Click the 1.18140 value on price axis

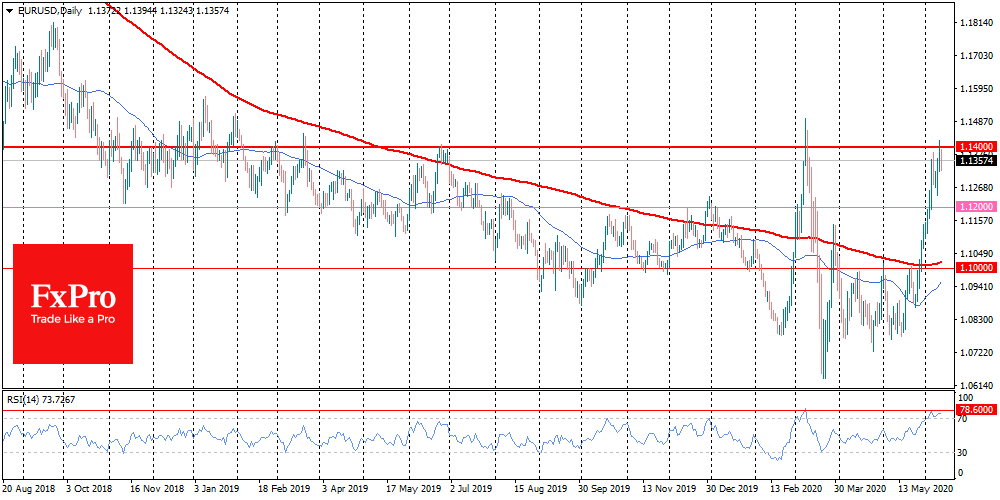click(975, 22)
